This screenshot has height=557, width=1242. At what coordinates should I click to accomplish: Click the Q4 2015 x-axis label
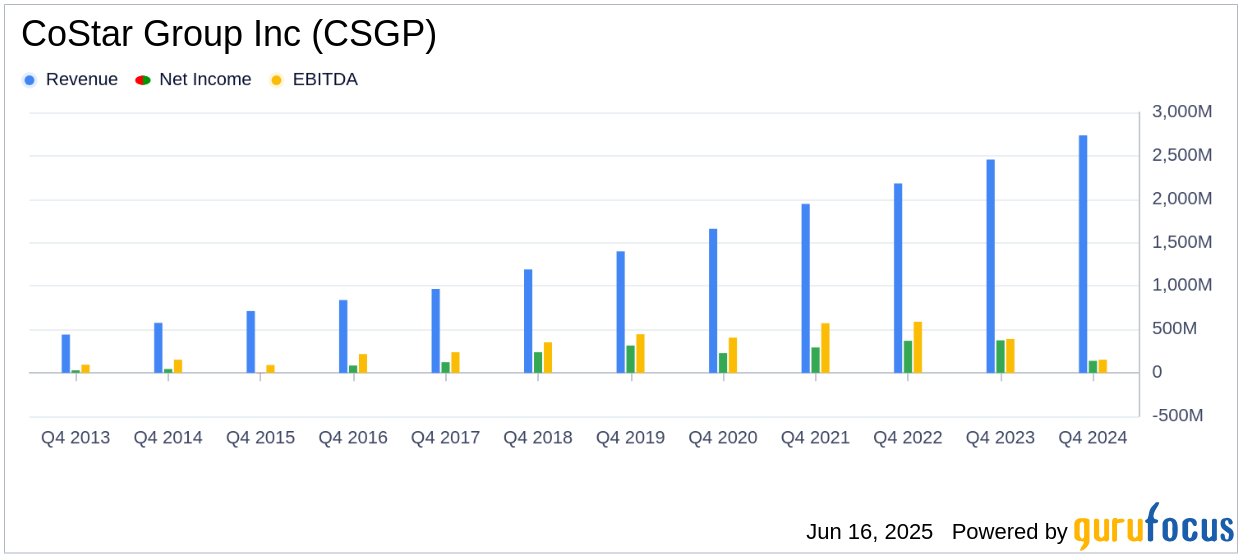point(260,438)
